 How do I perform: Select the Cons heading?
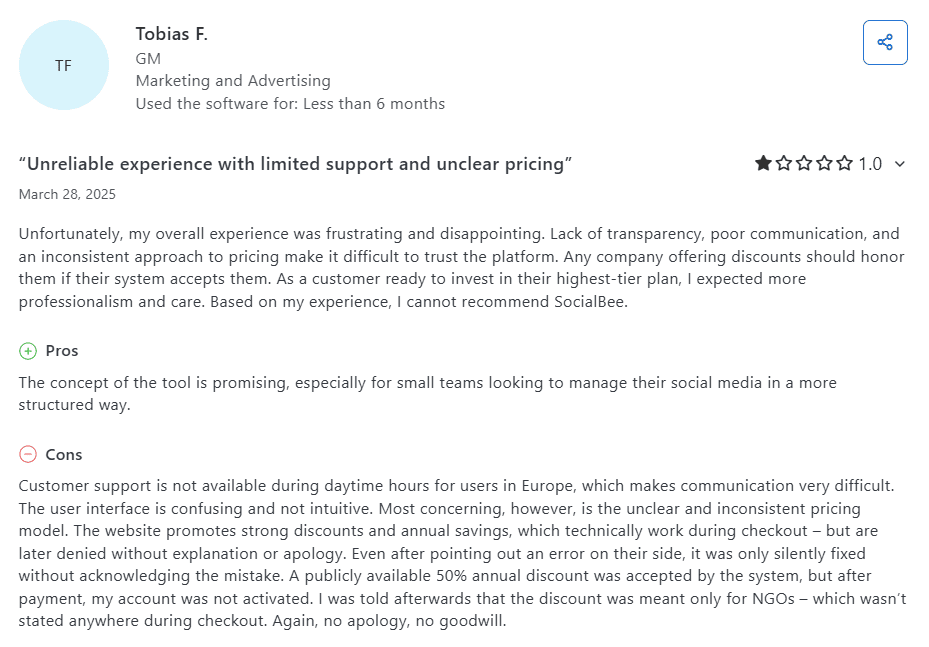[63, 454]
